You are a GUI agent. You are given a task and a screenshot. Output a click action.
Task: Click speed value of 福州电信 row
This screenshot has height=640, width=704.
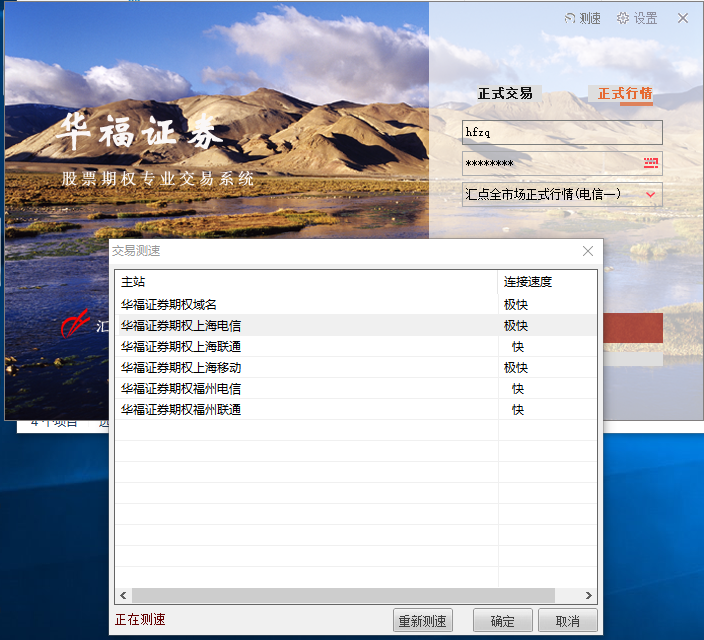(x=518, y=388)
